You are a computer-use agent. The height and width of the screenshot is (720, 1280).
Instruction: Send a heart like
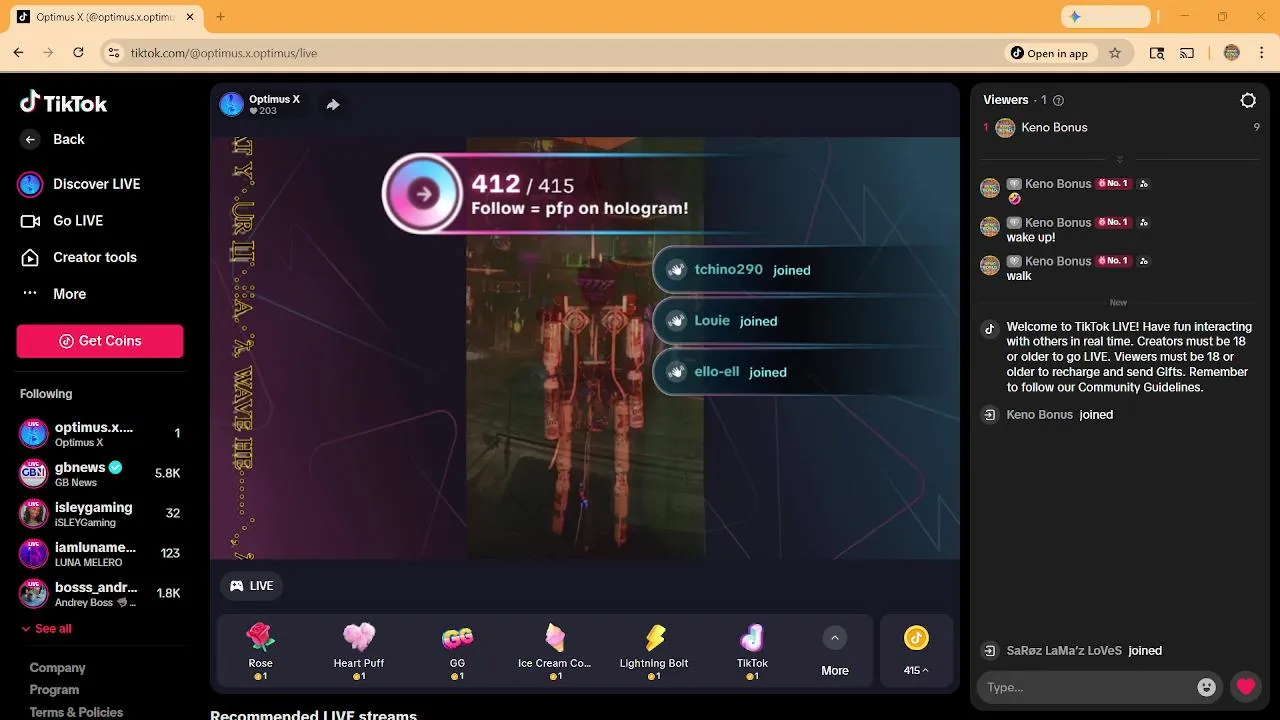(x=1245, y=687)
